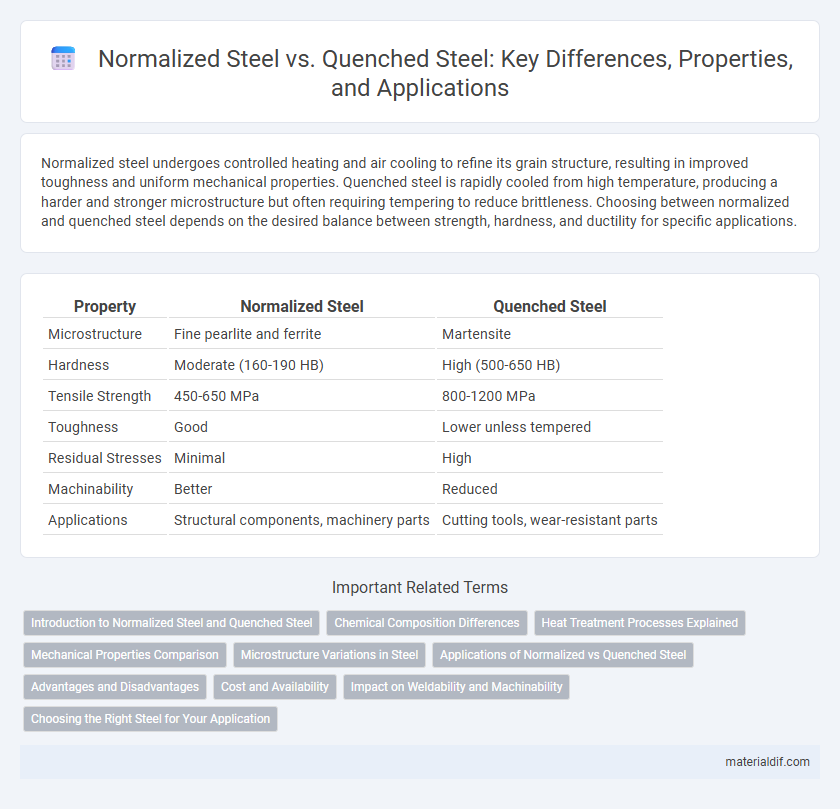Viewport: 840px width, 809px height.
Task: Click the introductory summary paragraph
Action: tap(420, 192)
